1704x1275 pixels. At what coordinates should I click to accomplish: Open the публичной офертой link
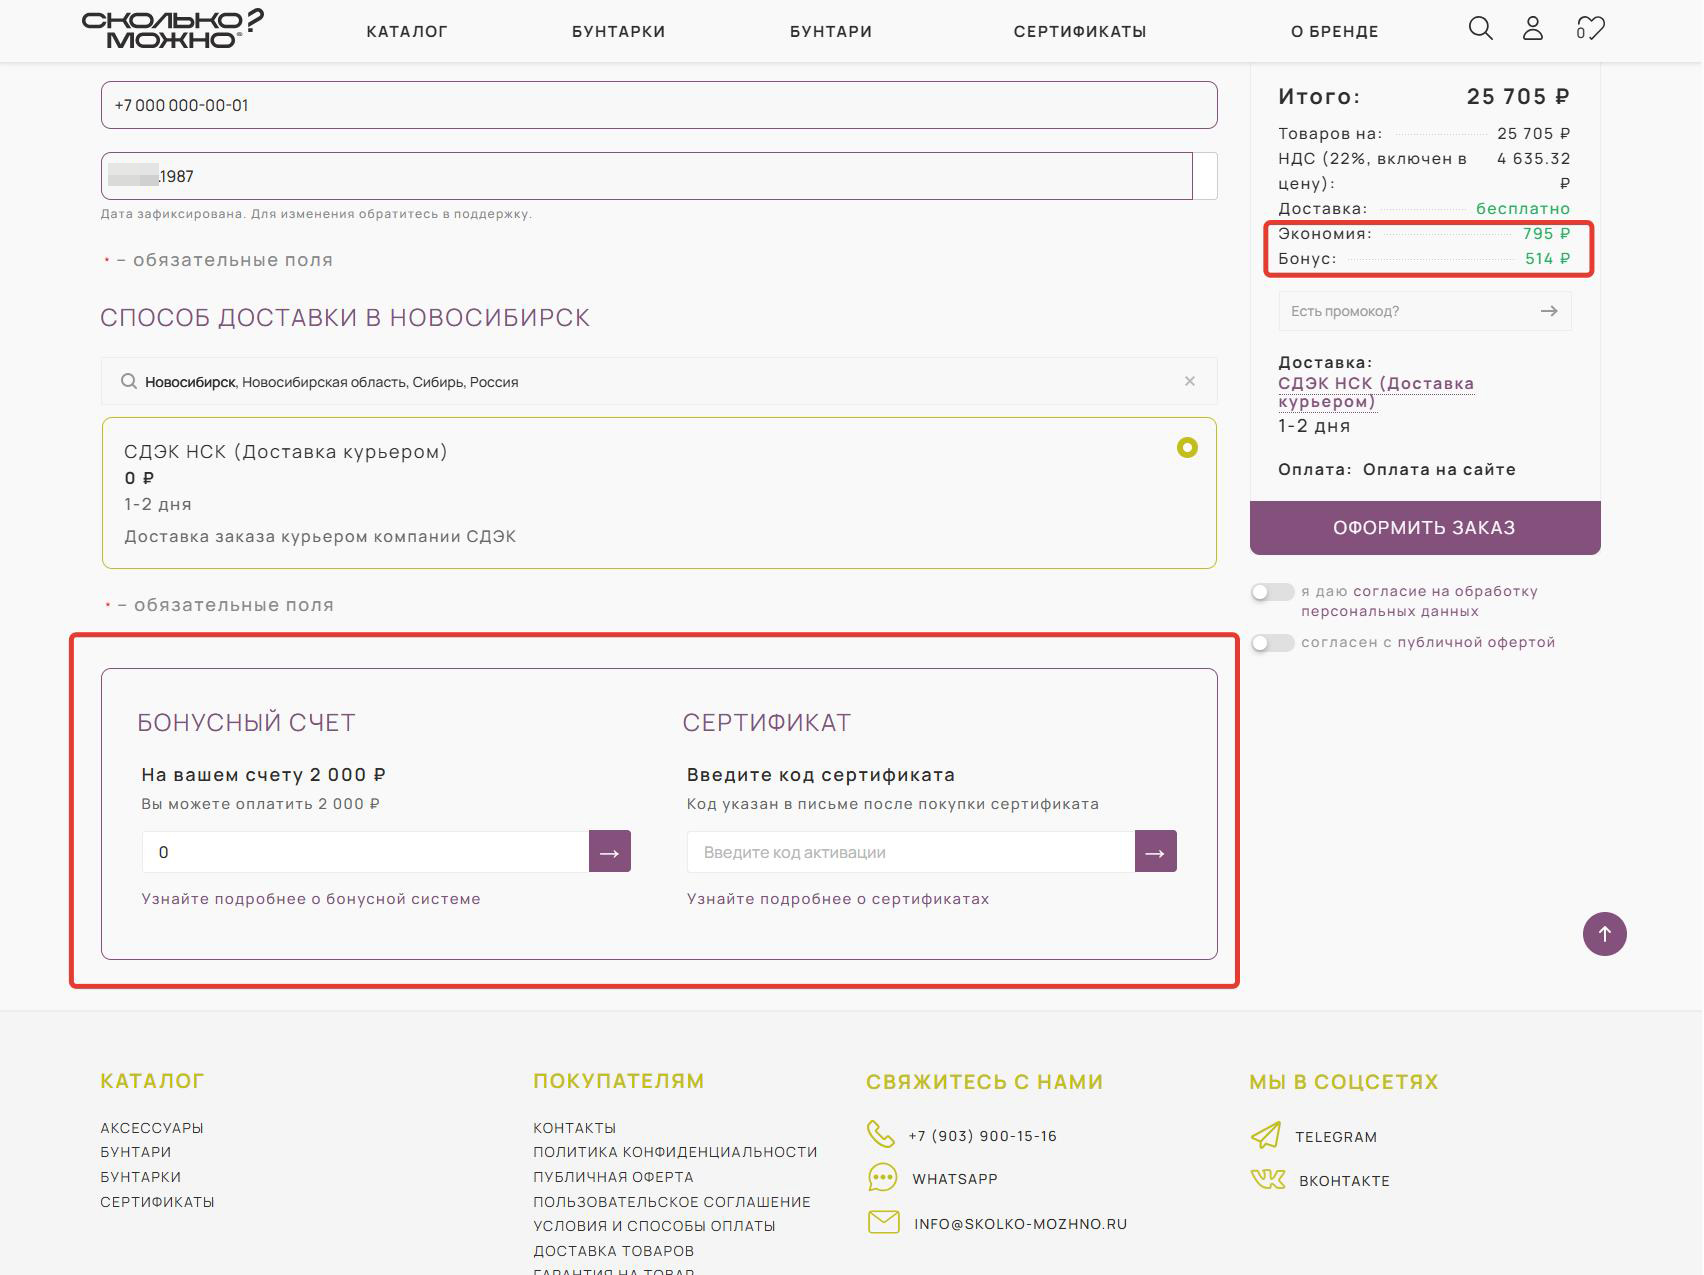point(1476,642)
